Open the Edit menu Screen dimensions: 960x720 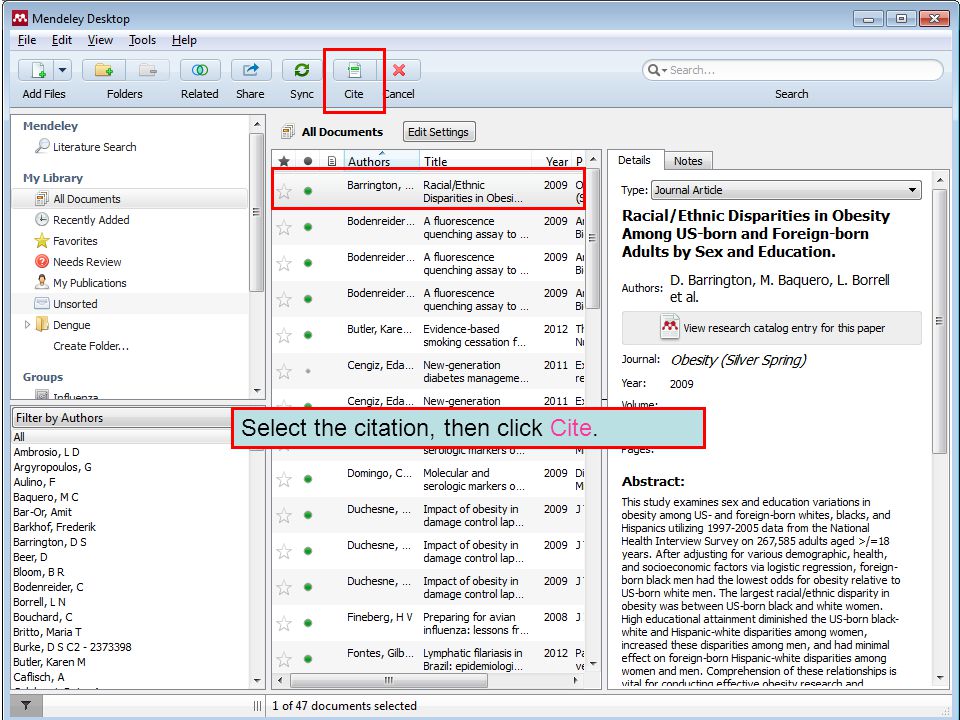pos(62,40)
